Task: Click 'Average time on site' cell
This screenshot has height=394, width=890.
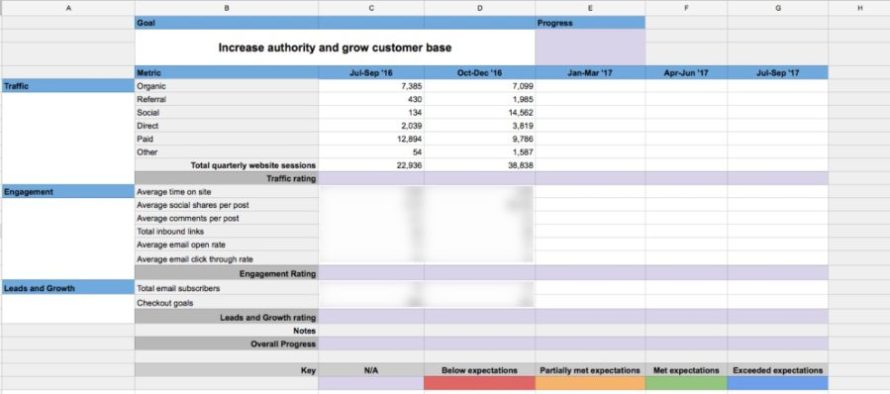Action: 226,191
